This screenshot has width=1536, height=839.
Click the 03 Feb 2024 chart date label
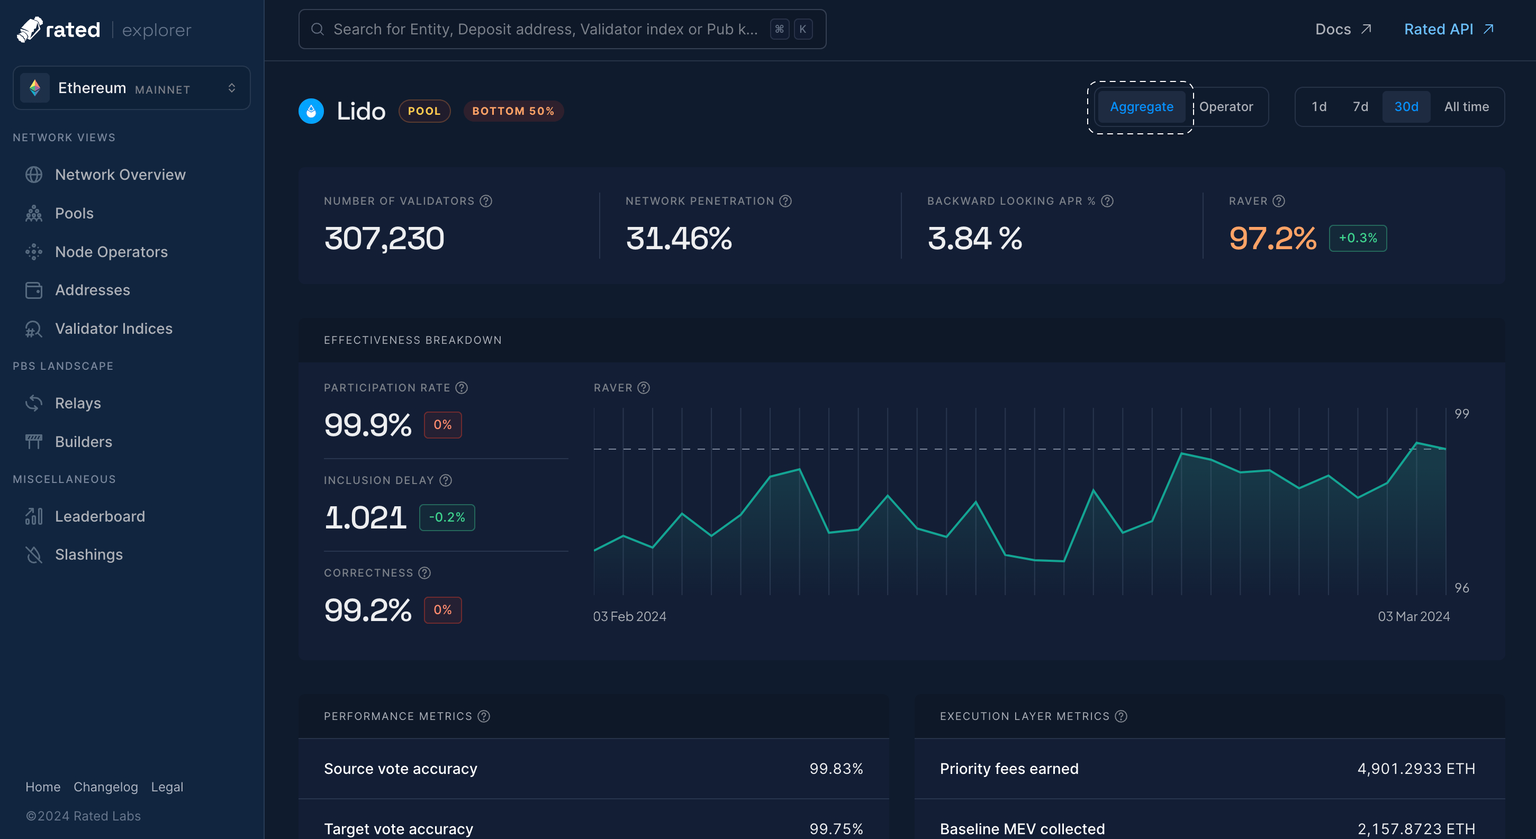(x=630, y=617)
